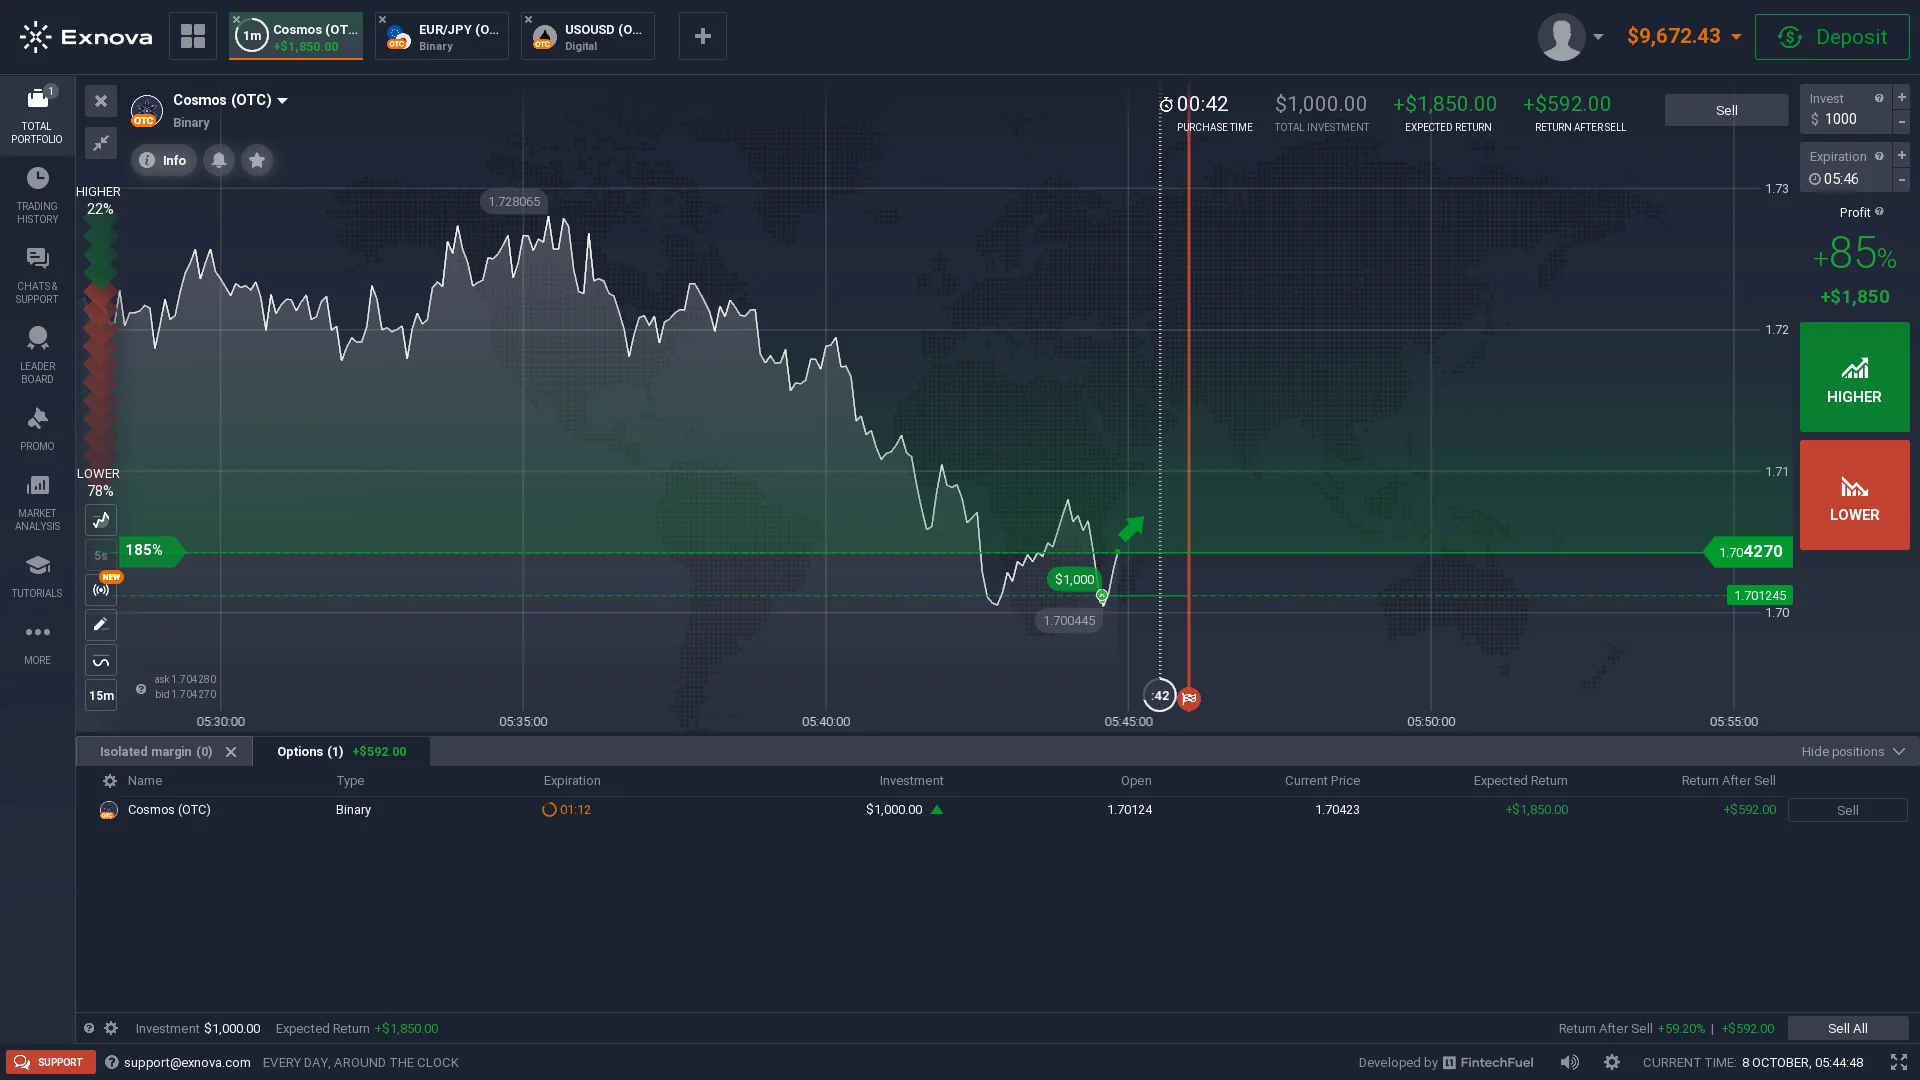
Task: Open indicators wave icon
Action: point(101,660)
